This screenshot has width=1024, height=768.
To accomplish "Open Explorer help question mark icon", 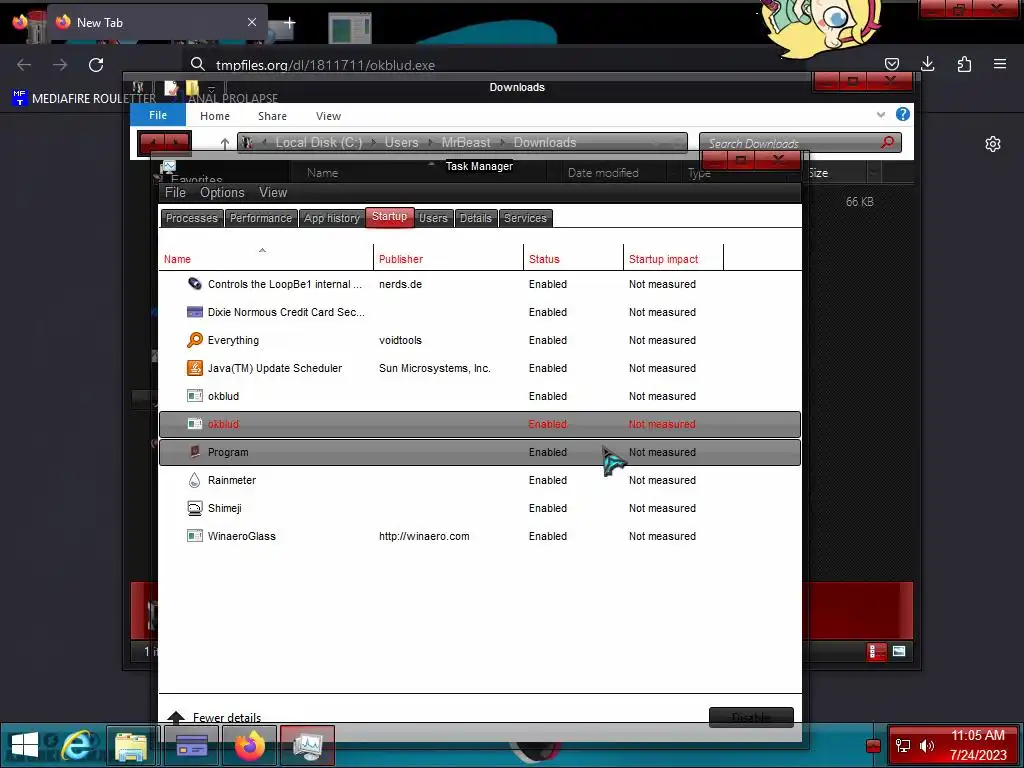I will point(903,114).
